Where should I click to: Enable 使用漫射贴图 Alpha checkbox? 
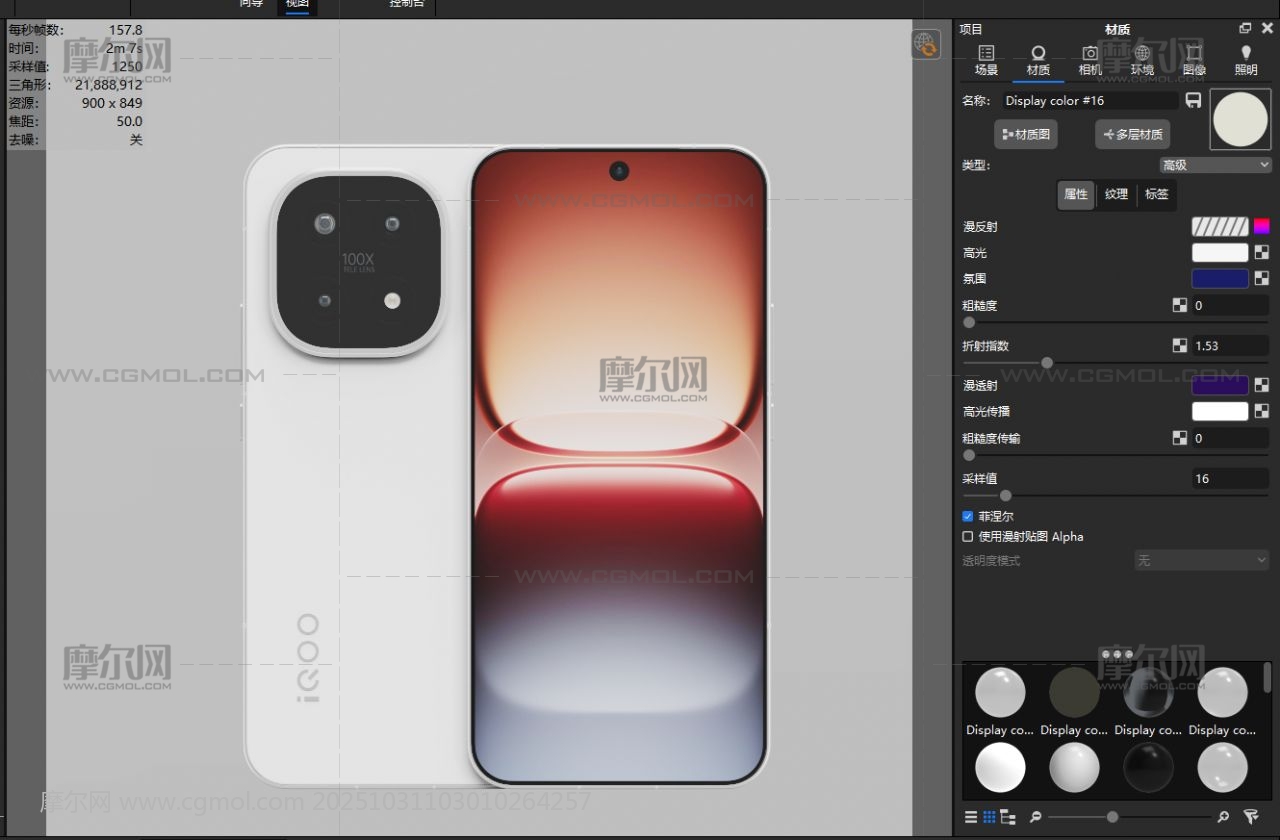(x=968, y=537)
